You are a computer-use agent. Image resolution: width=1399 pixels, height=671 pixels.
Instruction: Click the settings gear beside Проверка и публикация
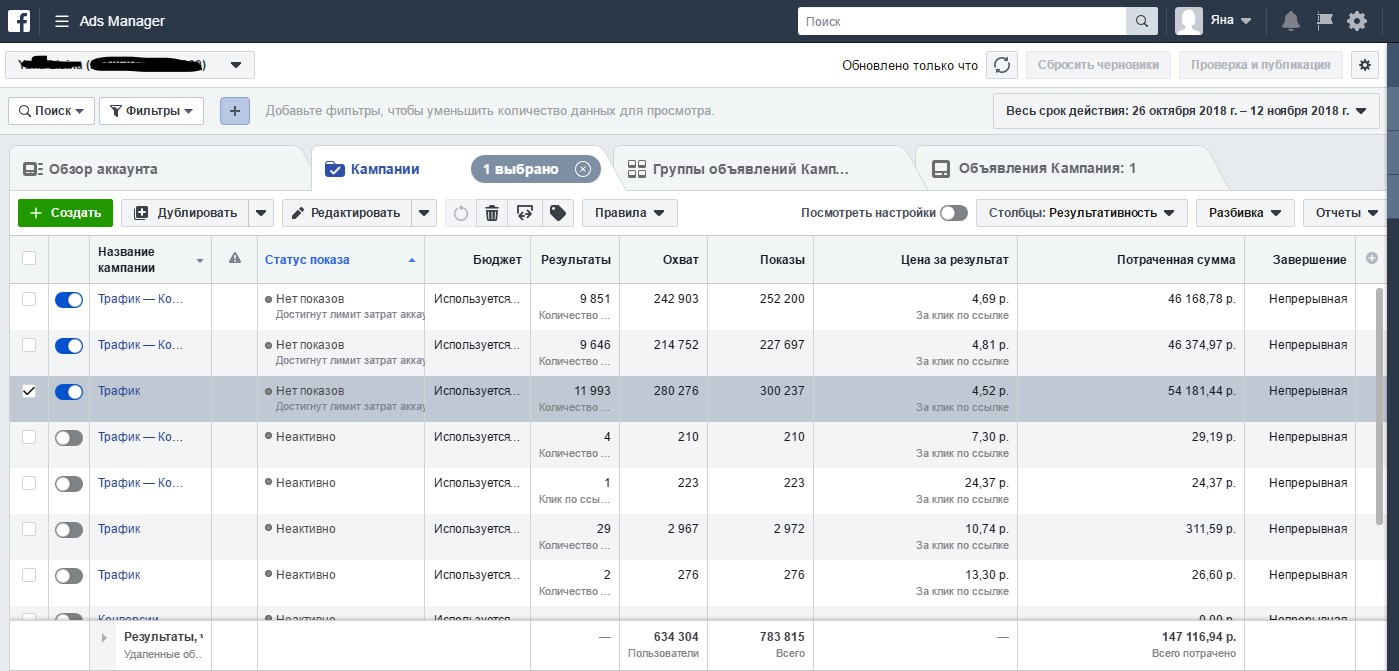click(1365, 65)
